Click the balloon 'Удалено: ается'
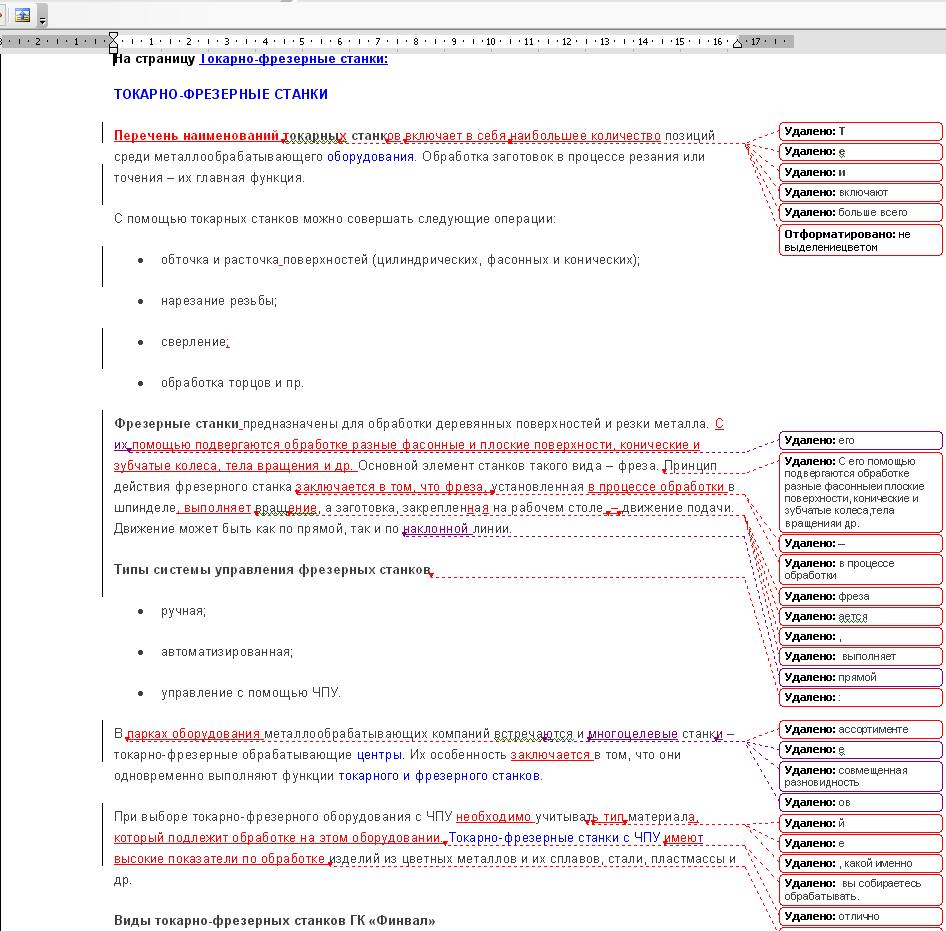The image size is (946, 931). point(860,617)
